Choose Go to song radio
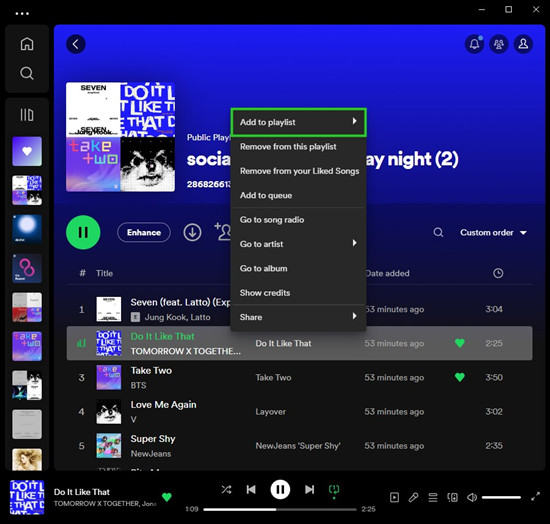 click(x=299, y=220)
